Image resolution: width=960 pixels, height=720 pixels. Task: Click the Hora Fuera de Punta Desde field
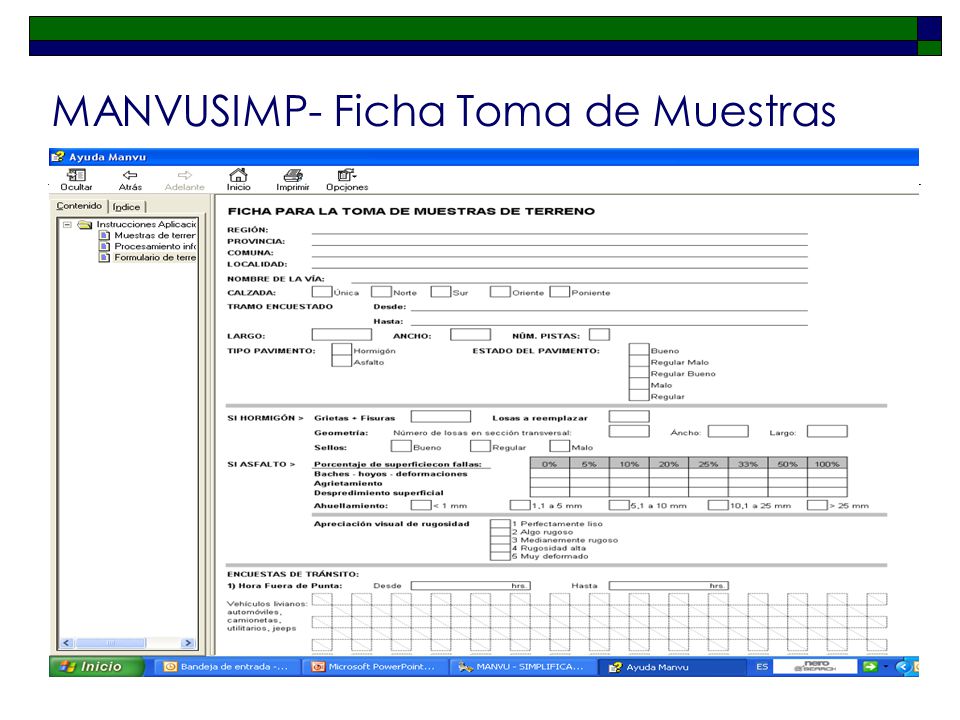tap(470, 585)
